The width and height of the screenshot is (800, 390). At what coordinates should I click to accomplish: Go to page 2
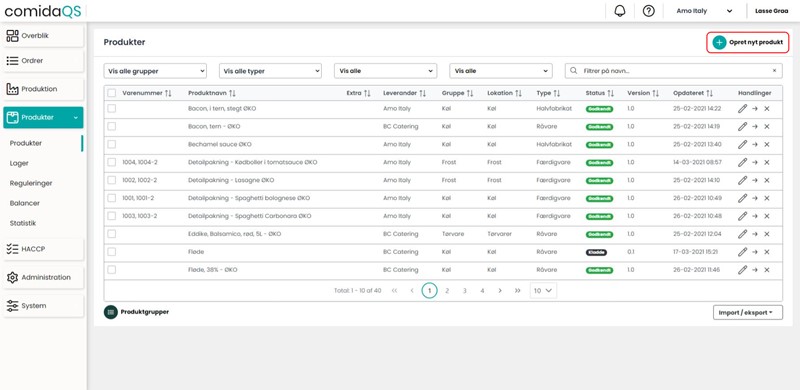coord(447,290)
